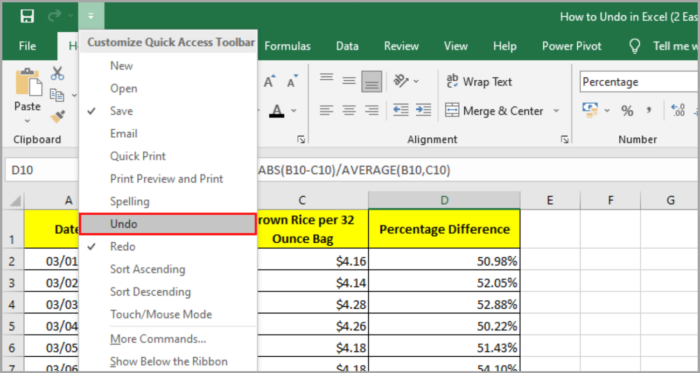The height and width of the screenshot is (373, 700).
Task: Open the Formulas tab
Action: click(288, 46)
